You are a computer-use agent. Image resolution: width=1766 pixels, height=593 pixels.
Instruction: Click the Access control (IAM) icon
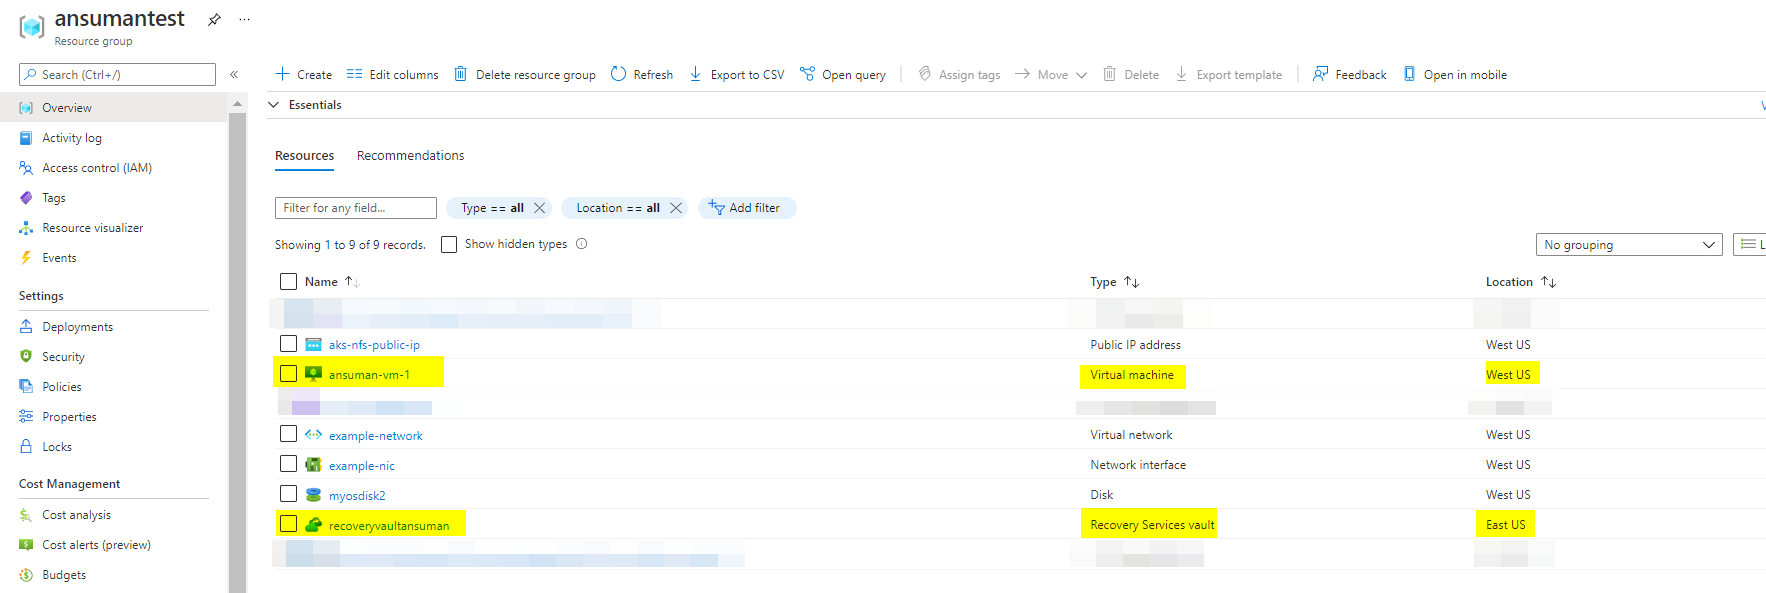26,168
